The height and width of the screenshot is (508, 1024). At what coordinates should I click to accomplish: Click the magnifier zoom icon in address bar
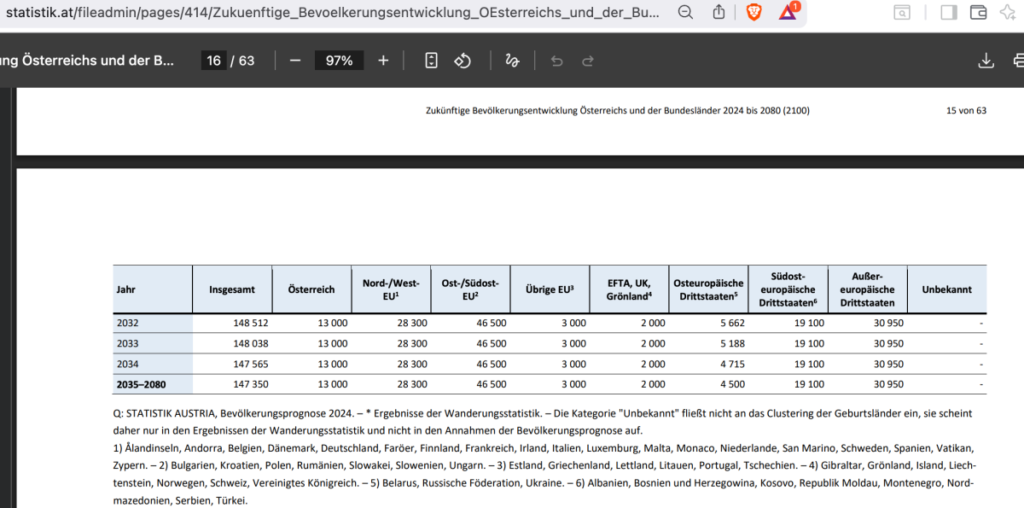[x=685, y=12]
